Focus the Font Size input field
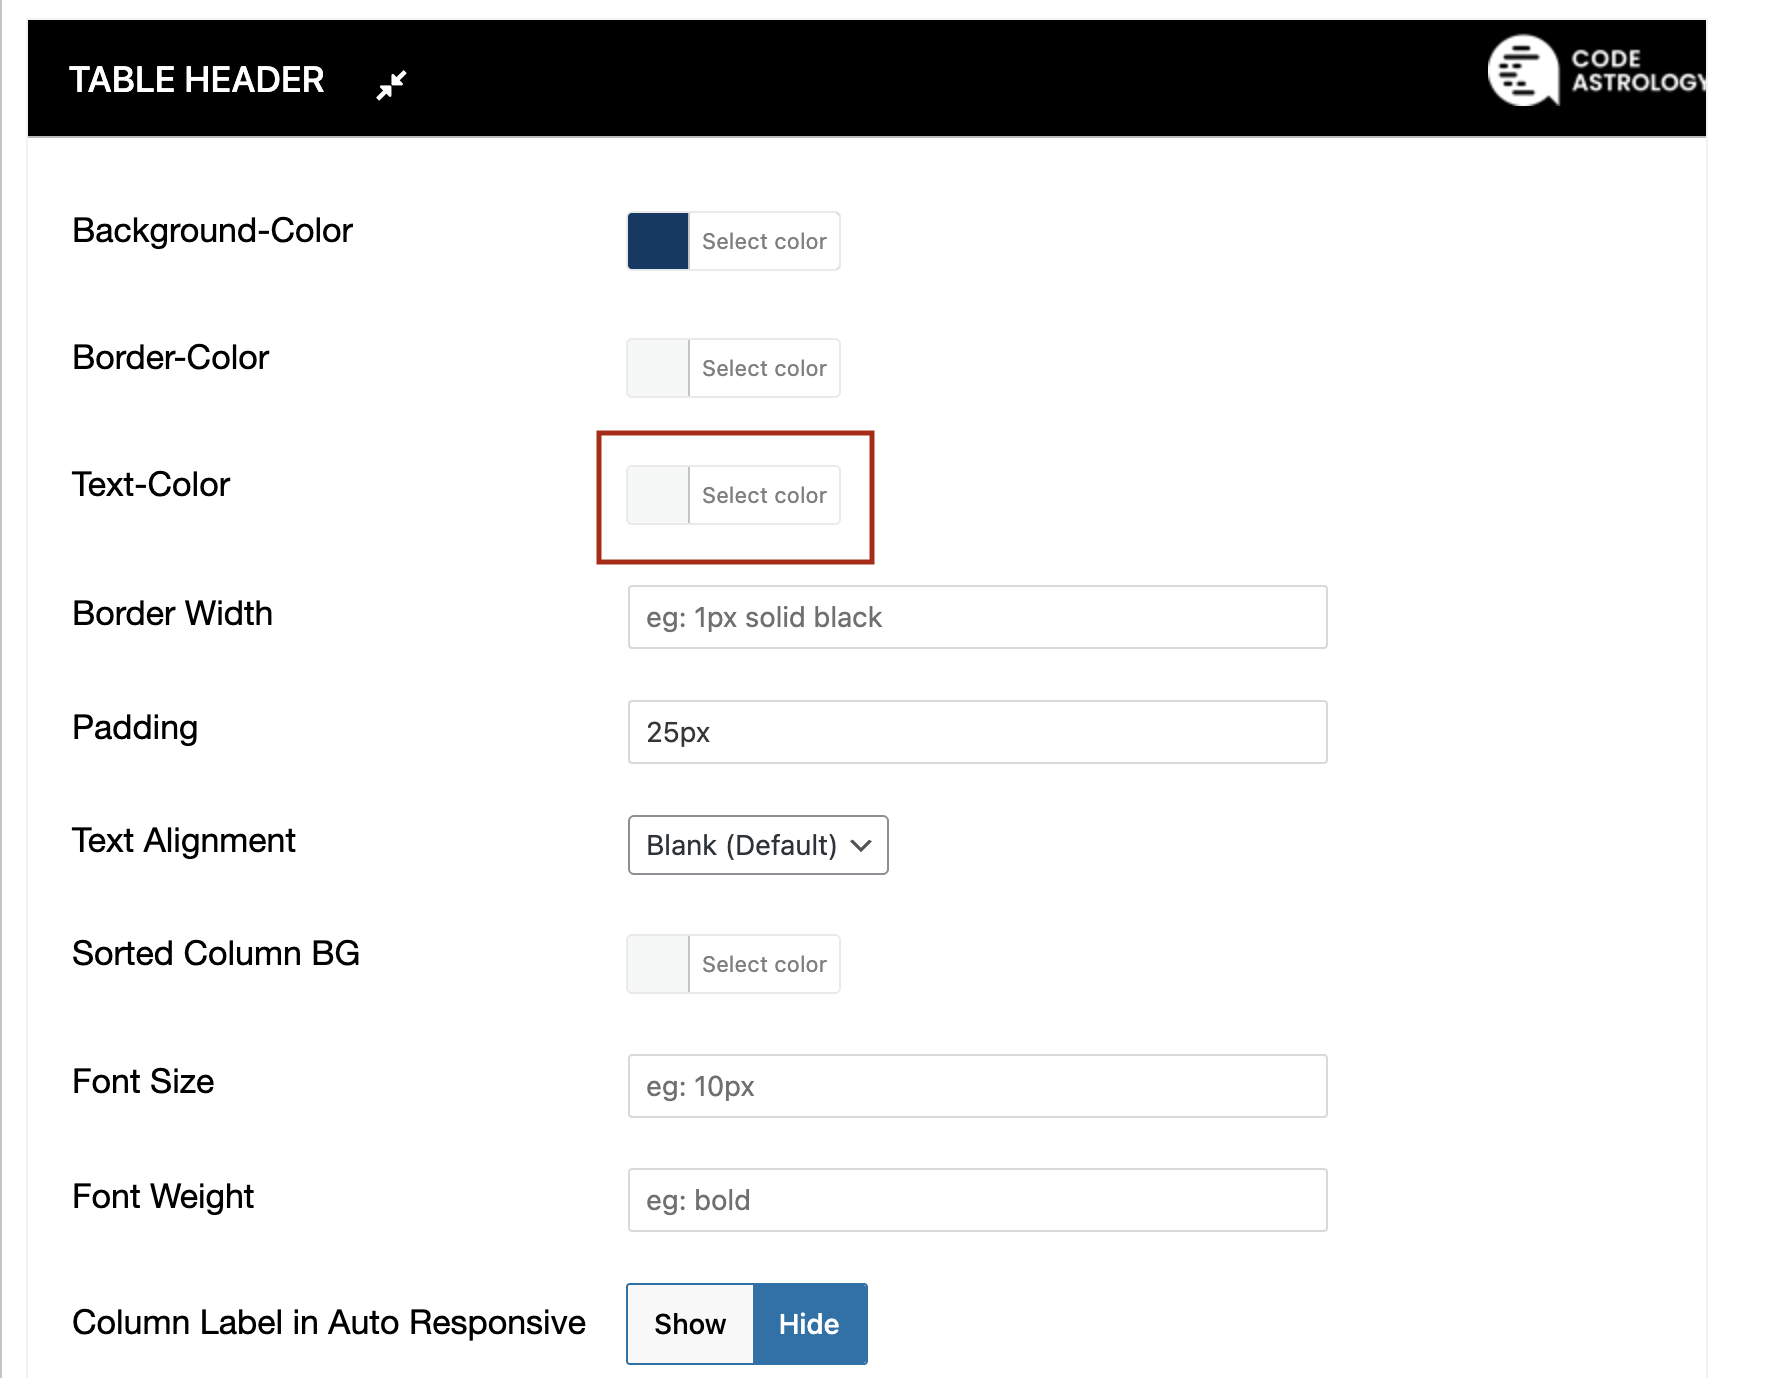The height and width of the screenshot is (1378, 1766). coord(977,1086)
